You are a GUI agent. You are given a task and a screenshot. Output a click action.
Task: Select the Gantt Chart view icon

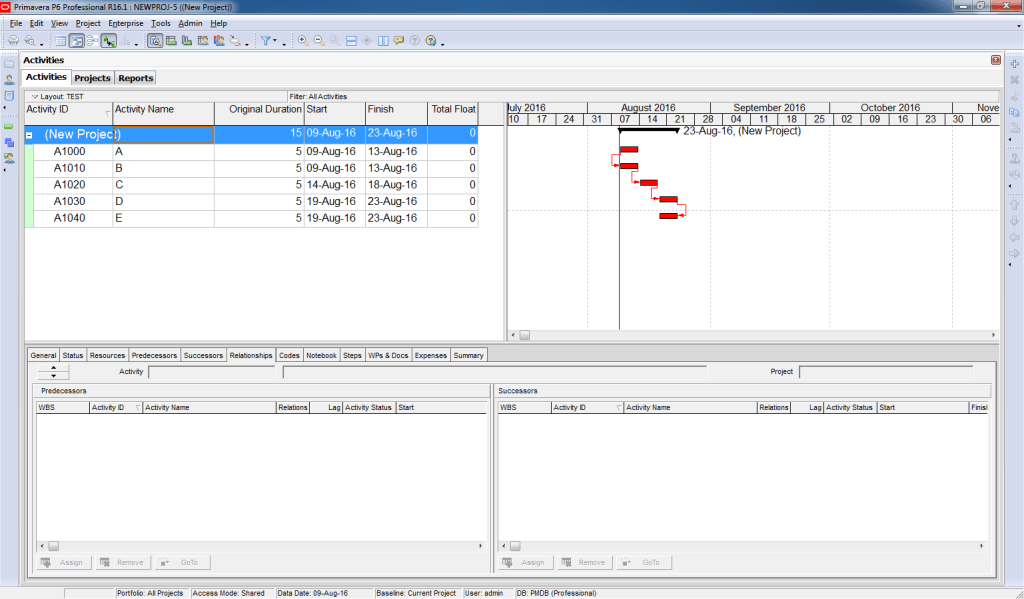[77, 41]
